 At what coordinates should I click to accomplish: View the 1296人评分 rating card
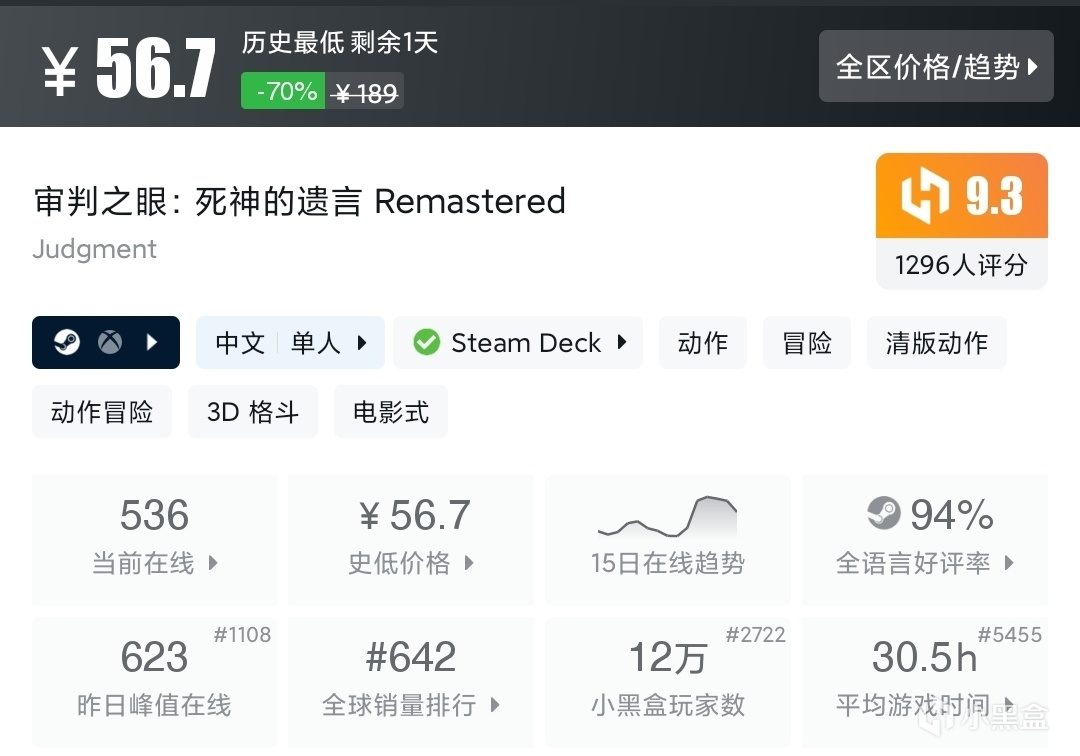point(961,264)
